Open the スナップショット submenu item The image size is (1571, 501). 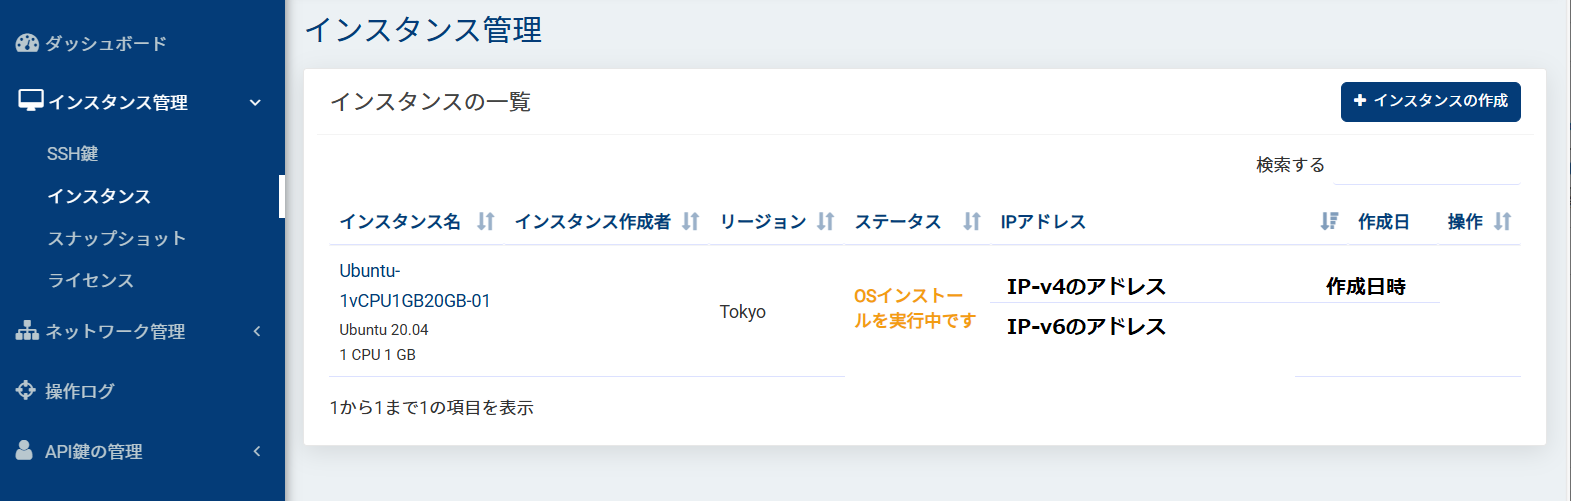pyautogui.click(x=116, y=238)
